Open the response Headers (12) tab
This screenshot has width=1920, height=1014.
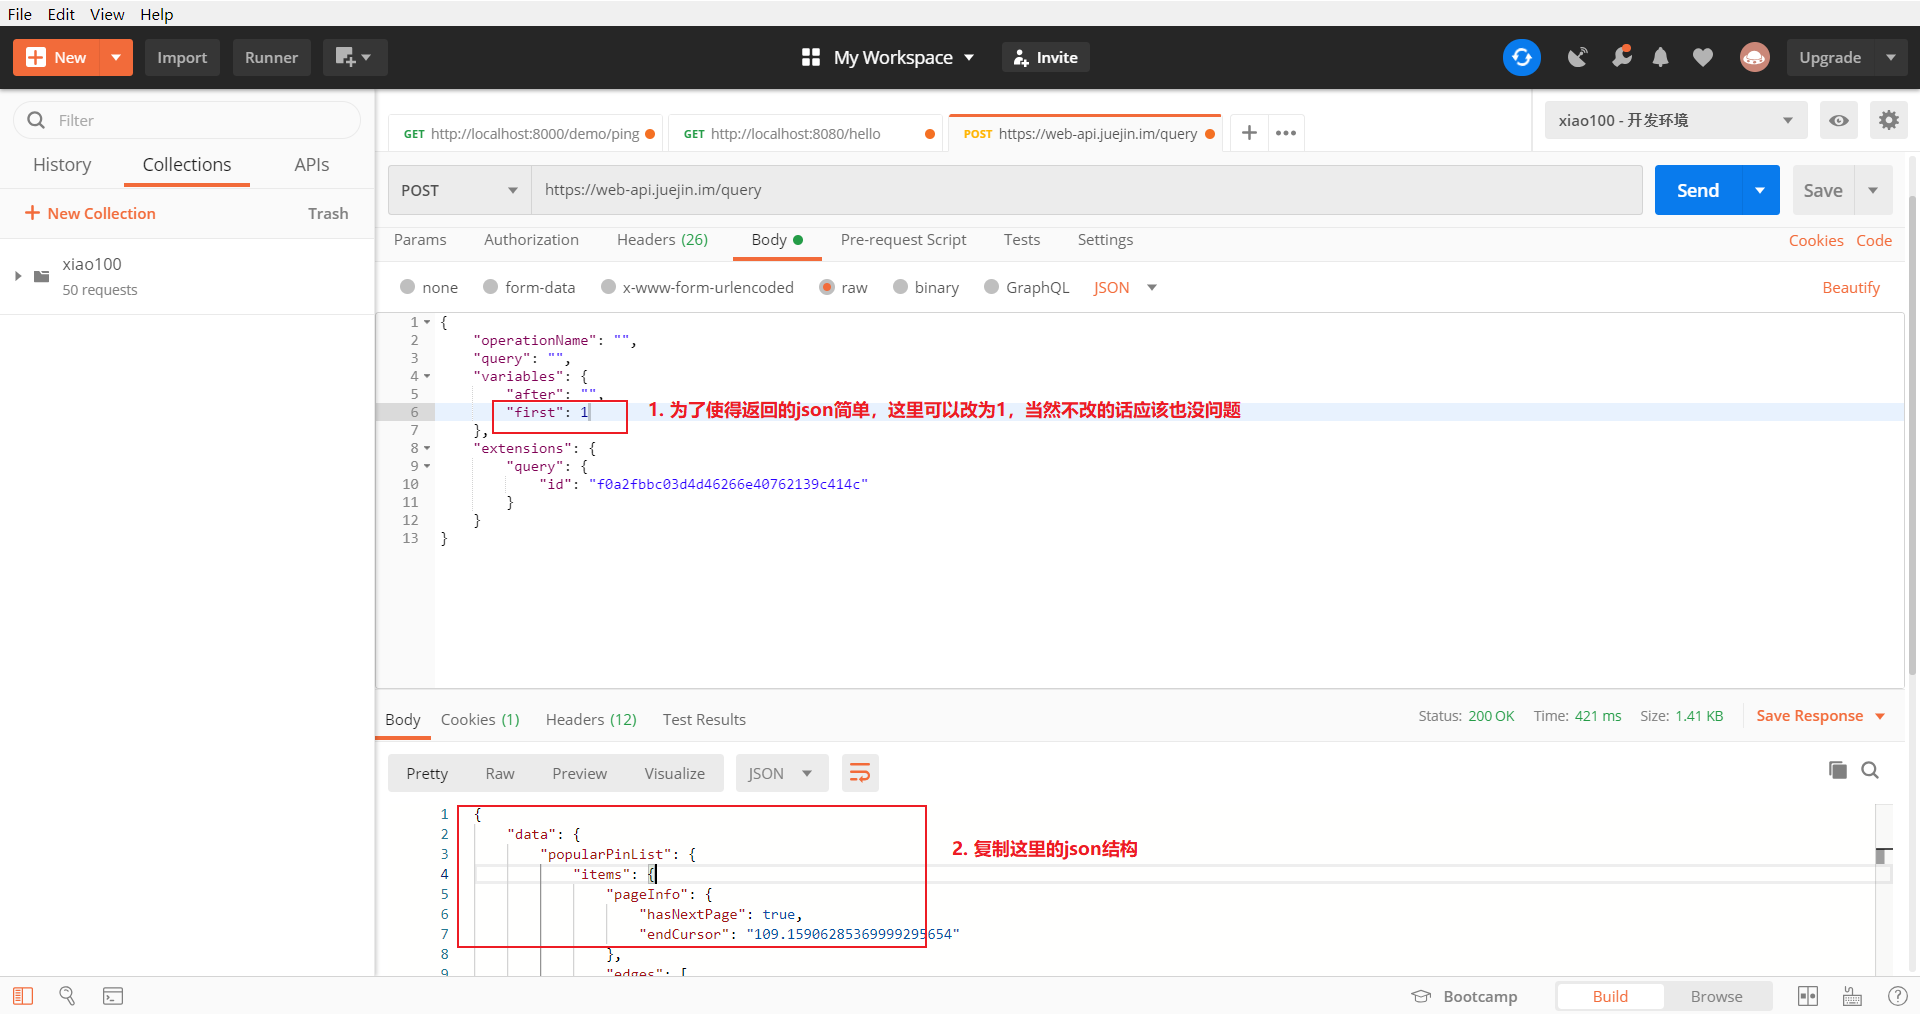(591, 719)
